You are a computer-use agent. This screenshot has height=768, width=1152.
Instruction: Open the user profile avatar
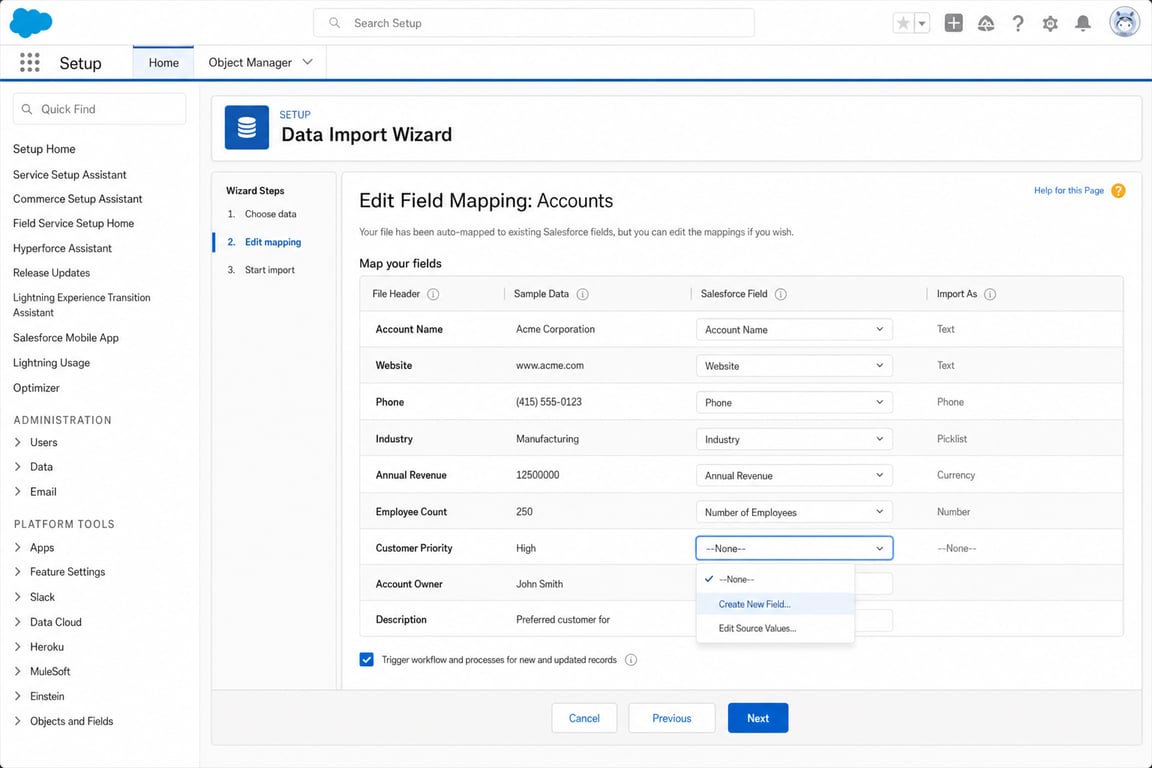pyautogui.click(x=1124, y=23)
